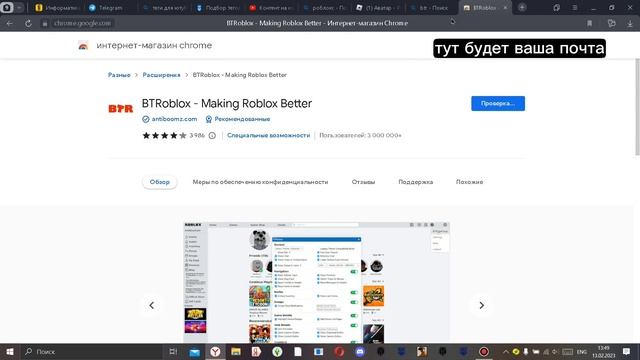This screenshot has height=360, width=640.
Task: Select the Обзор tab
Action: [x=160, y=182]
